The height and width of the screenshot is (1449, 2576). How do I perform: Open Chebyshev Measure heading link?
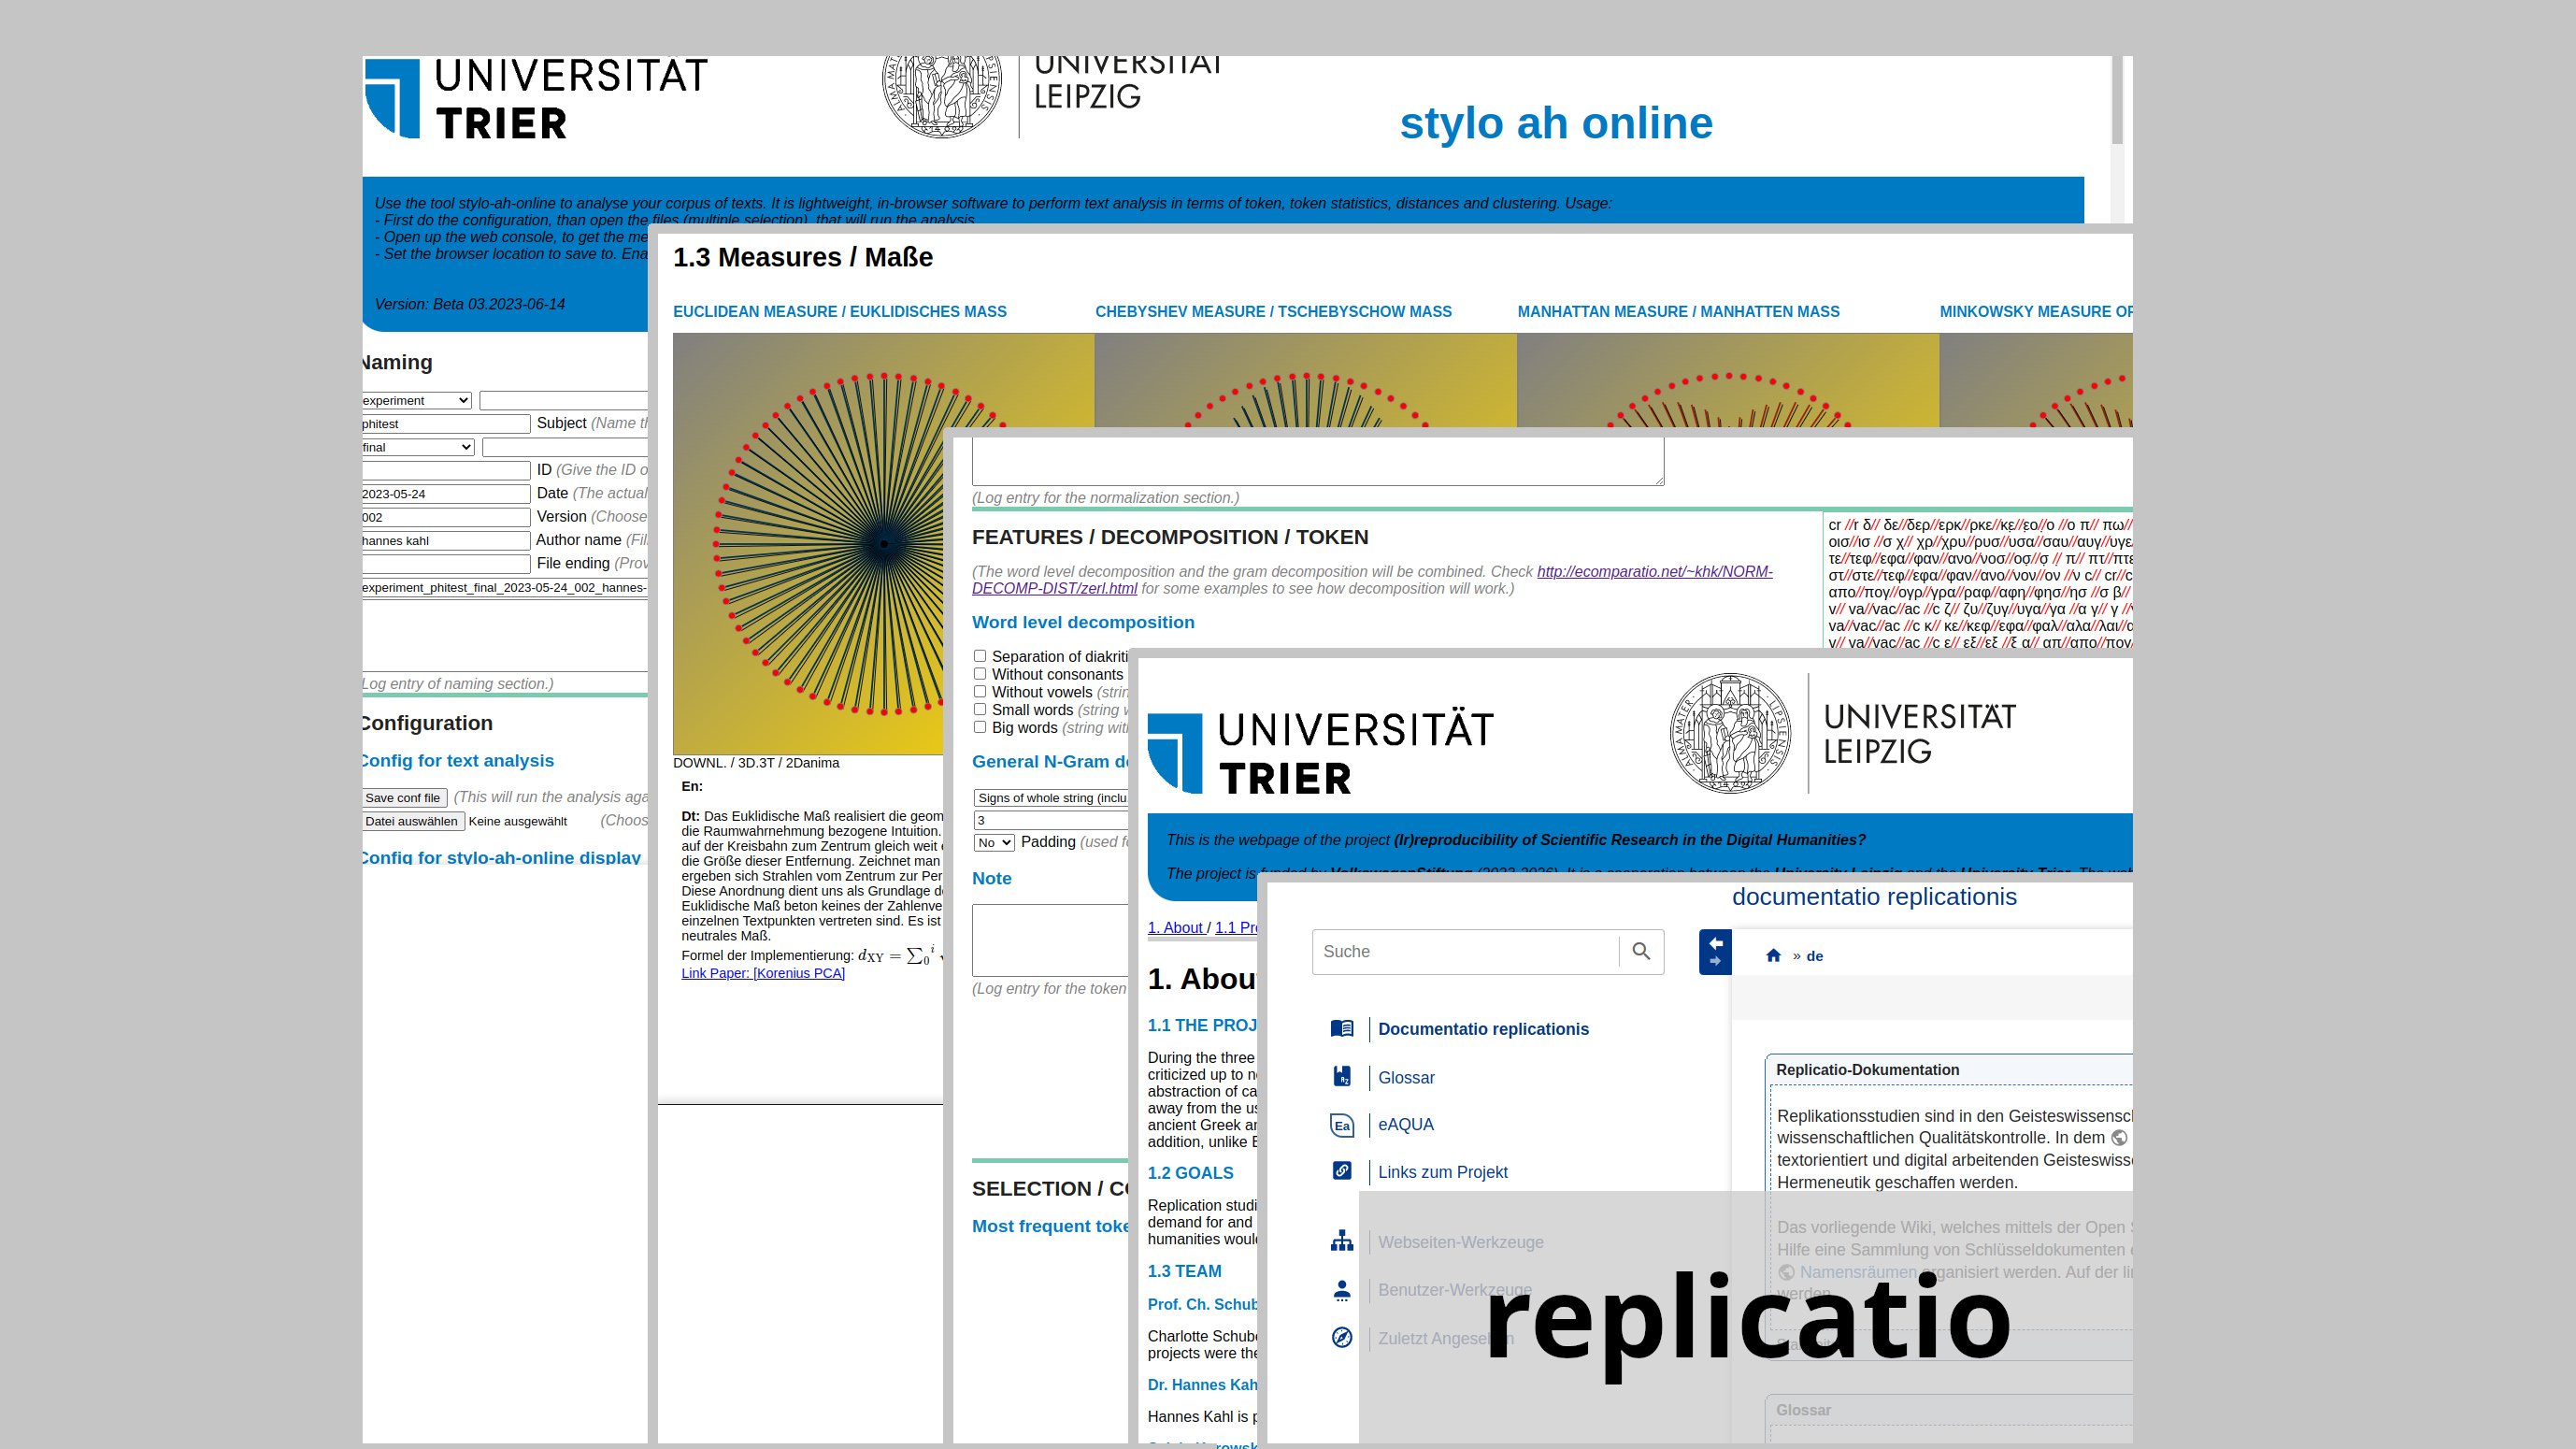pos(1273,312)
